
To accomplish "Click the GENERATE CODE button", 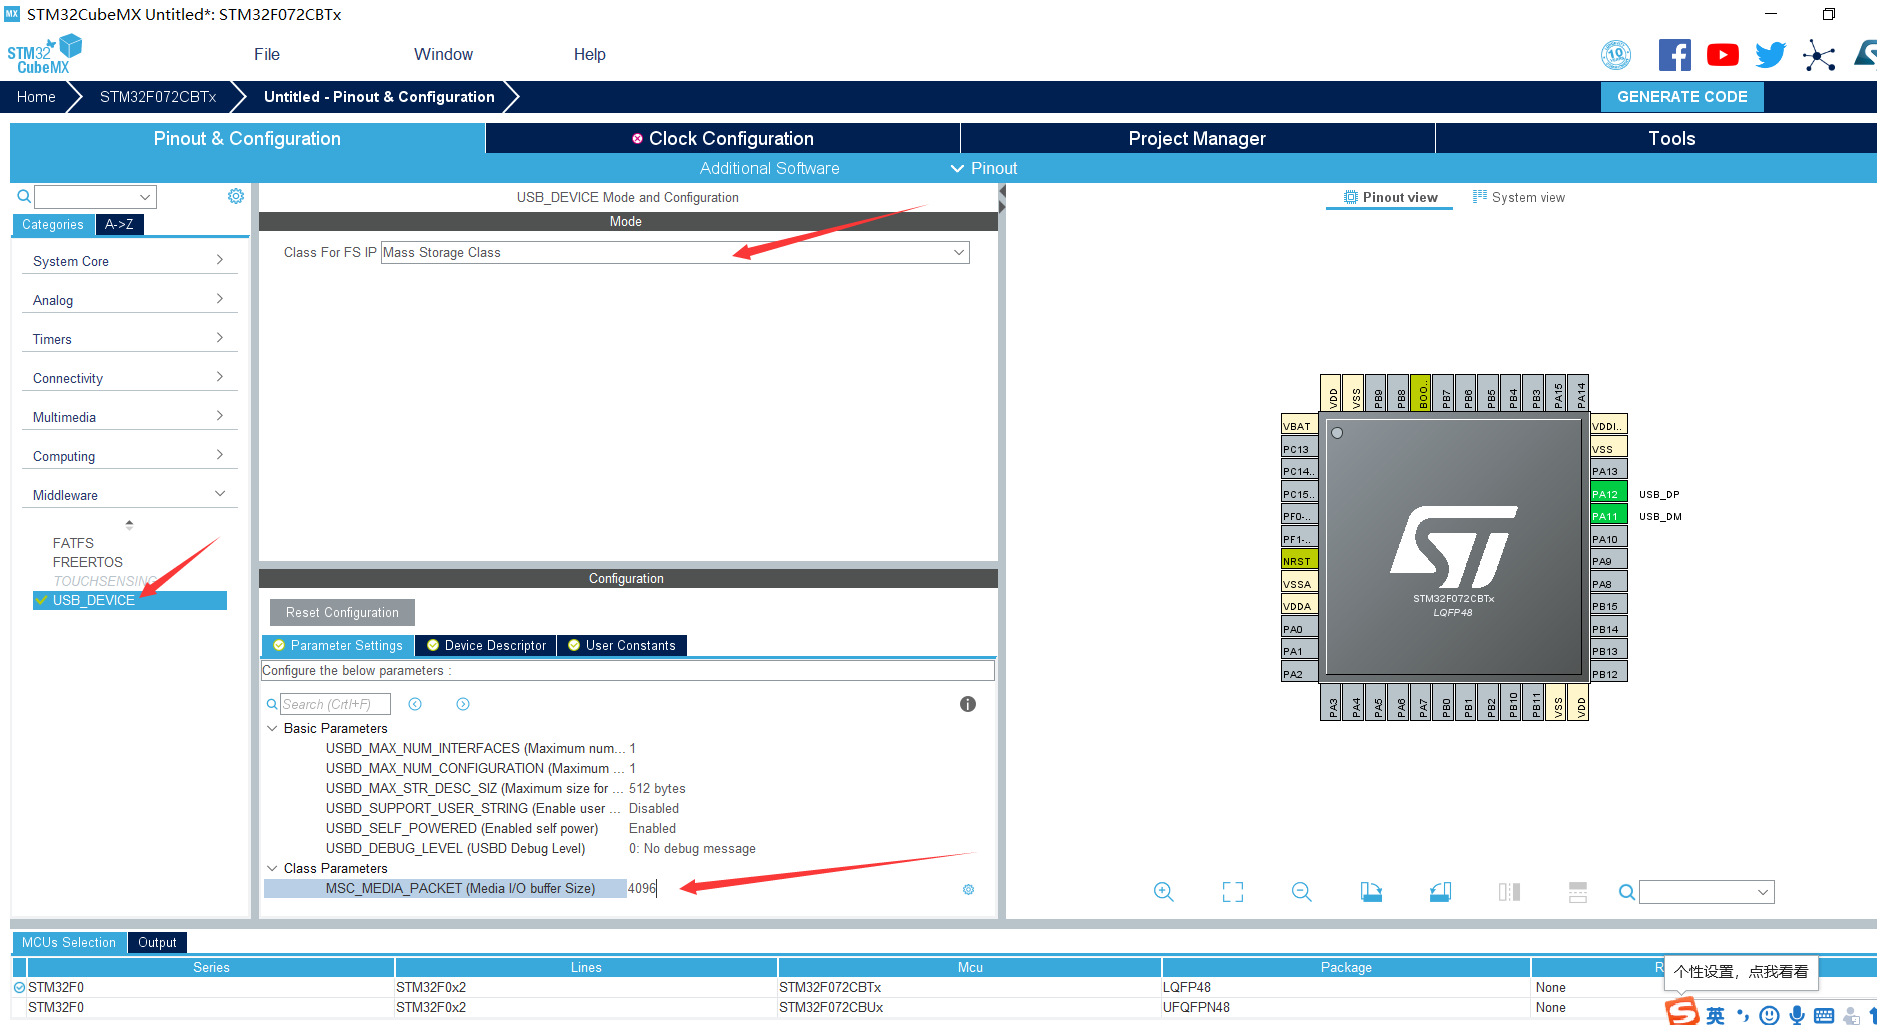I will pos(1682,96).
